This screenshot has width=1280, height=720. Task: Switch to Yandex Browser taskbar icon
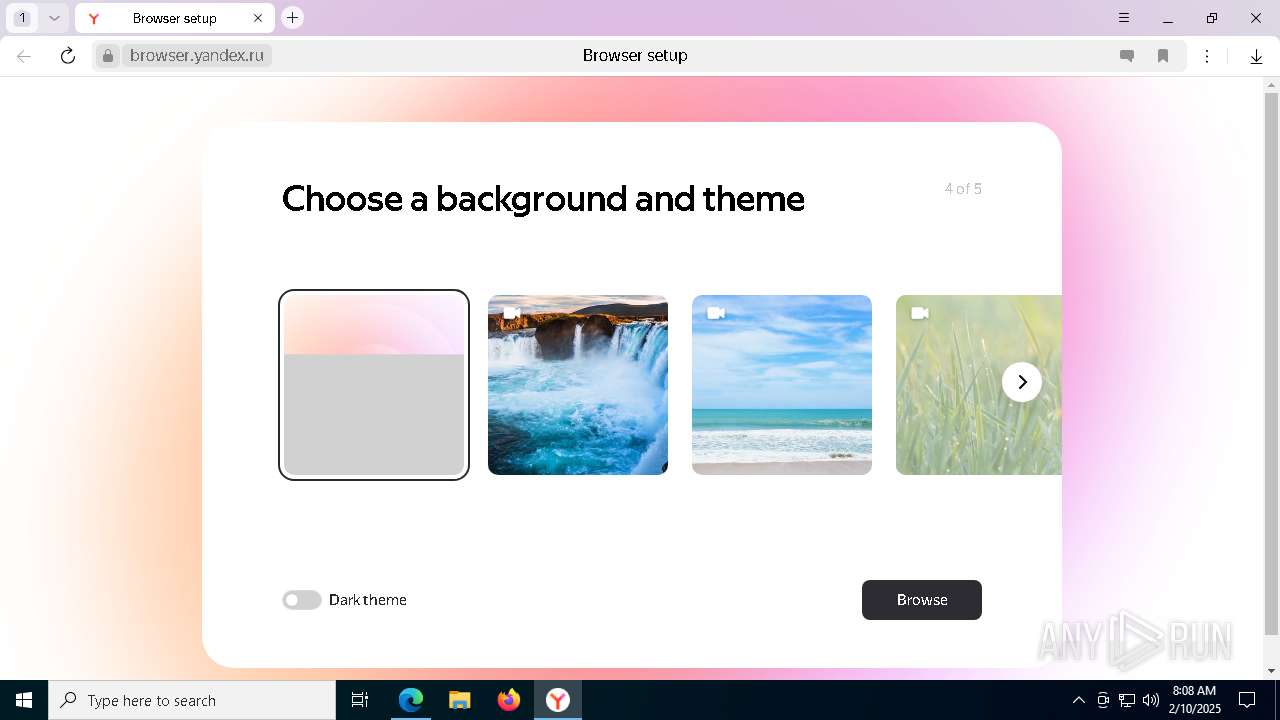click(x=557, y=700)
